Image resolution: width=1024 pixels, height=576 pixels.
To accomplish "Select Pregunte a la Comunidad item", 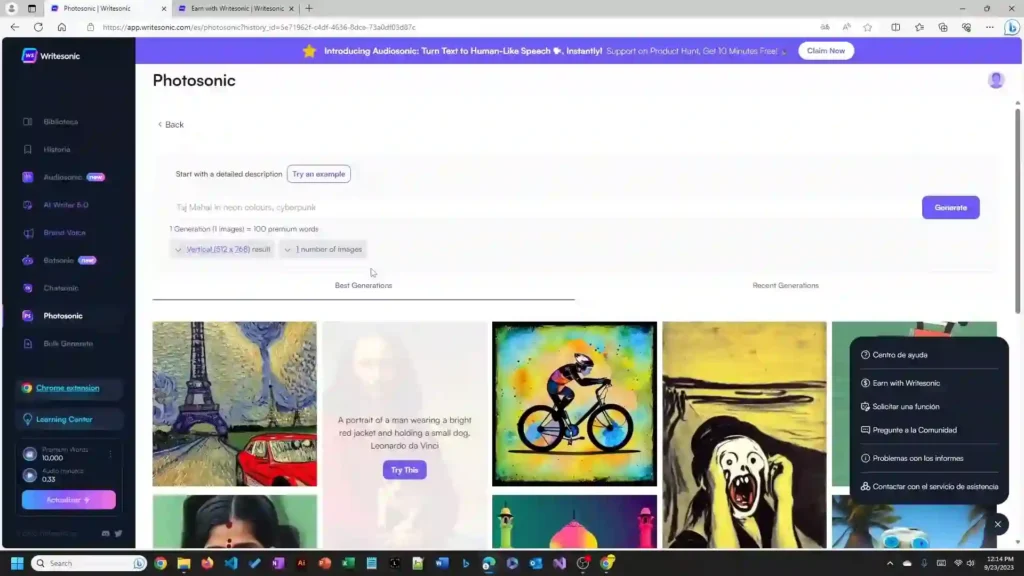I will pos(914,430).
